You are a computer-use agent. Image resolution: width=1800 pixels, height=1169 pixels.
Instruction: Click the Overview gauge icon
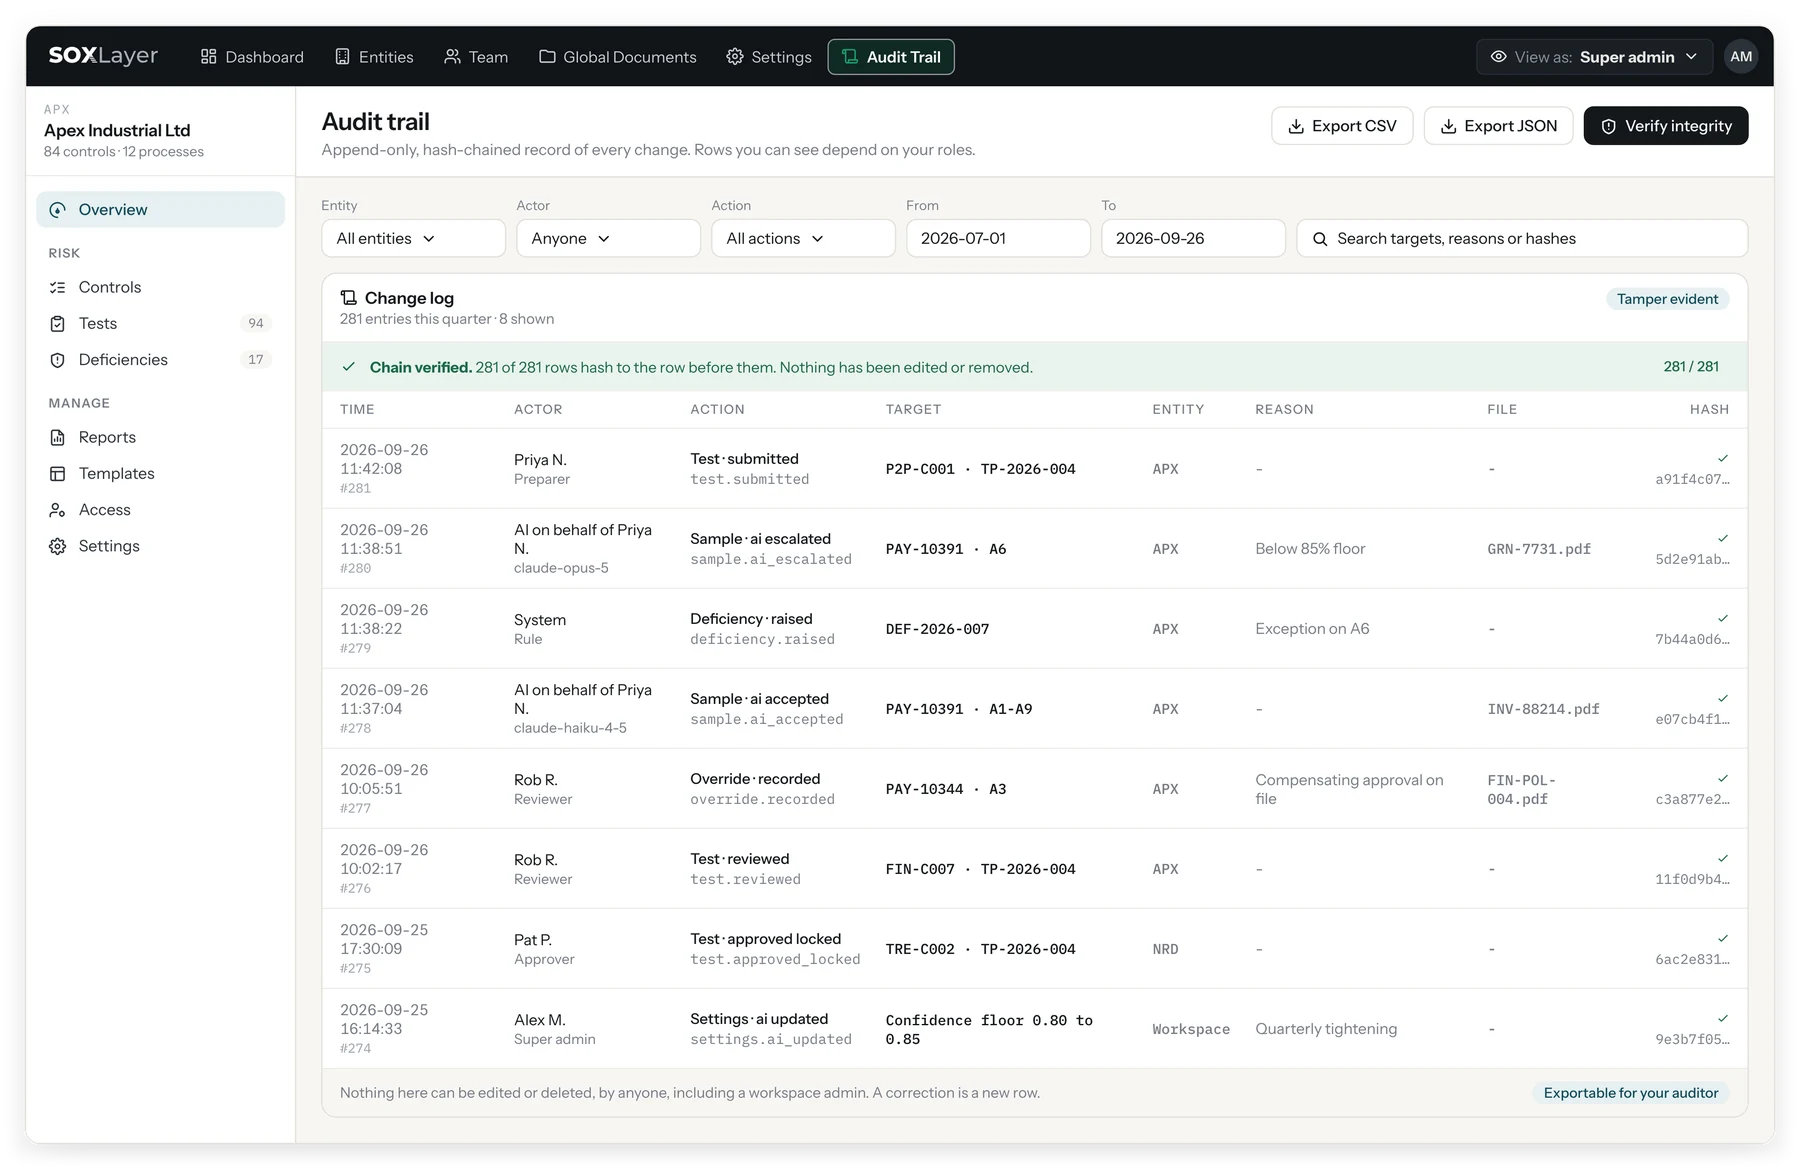(x=58, y=210)
